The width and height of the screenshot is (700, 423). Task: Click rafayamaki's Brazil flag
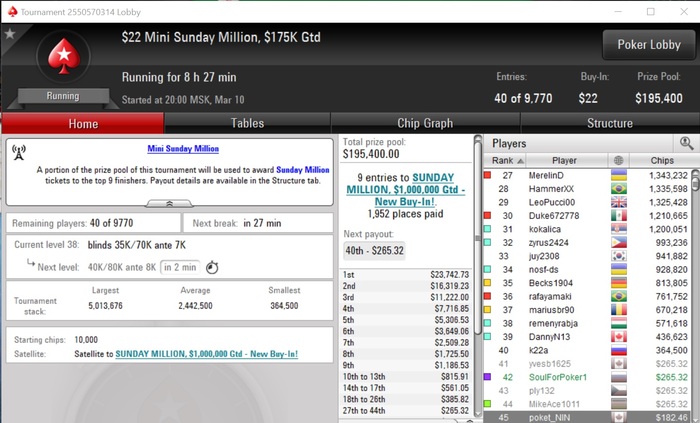[x=619, y=296]
